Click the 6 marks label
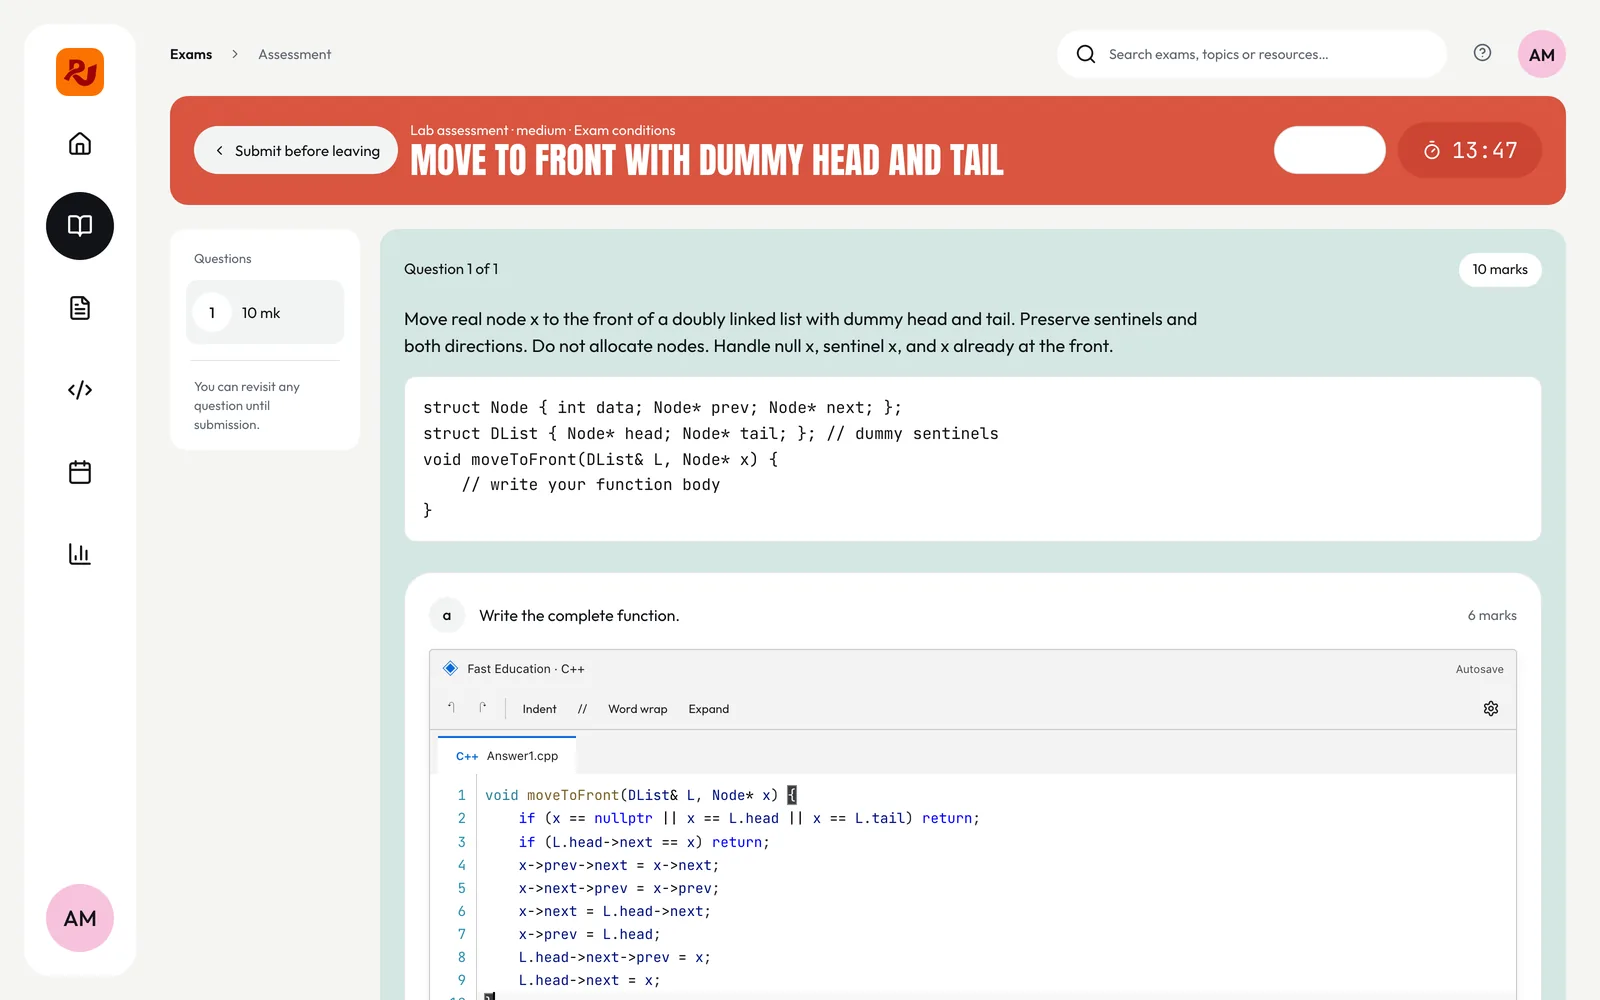This screenshot has height=1000, width=1600. pyautogui.click(x=1492, y=615)
